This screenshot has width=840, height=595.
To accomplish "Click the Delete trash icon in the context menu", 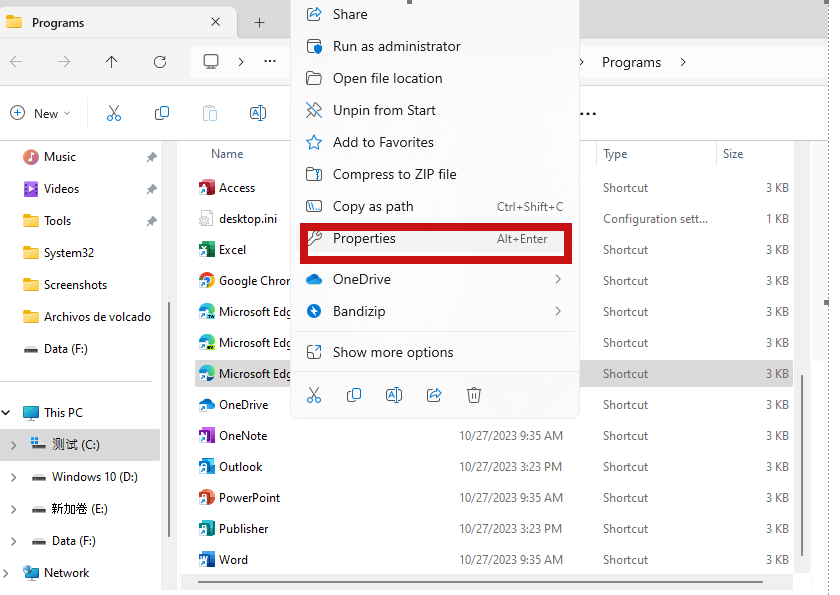I will [x=474, y=395].
